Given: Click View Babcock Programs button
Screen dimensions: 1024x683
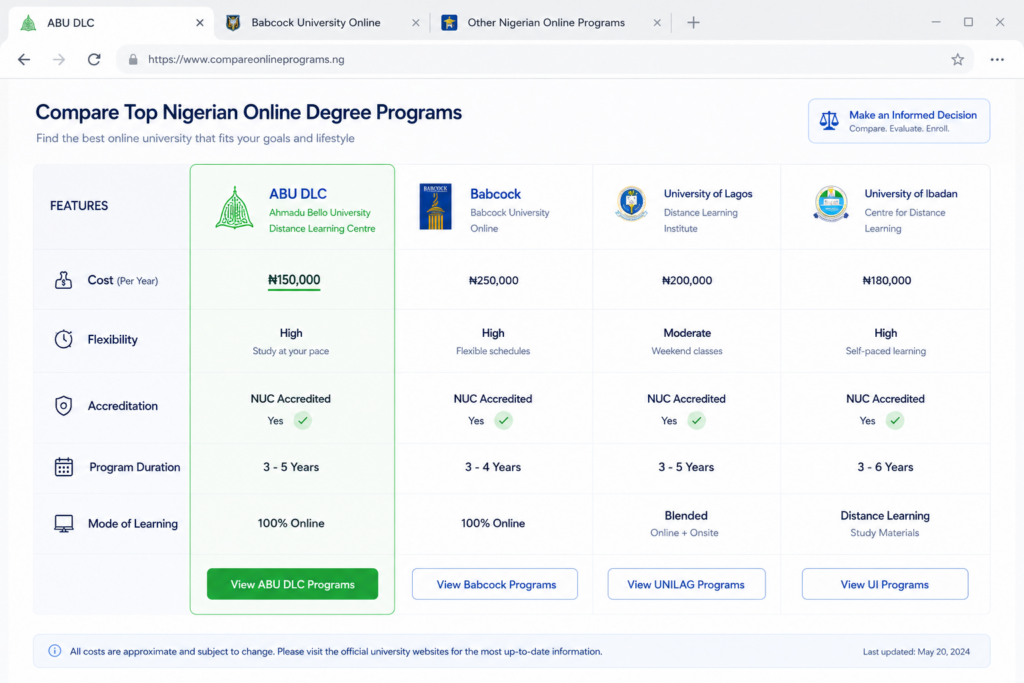Looking at the screenshot, I should pos(495,584).
